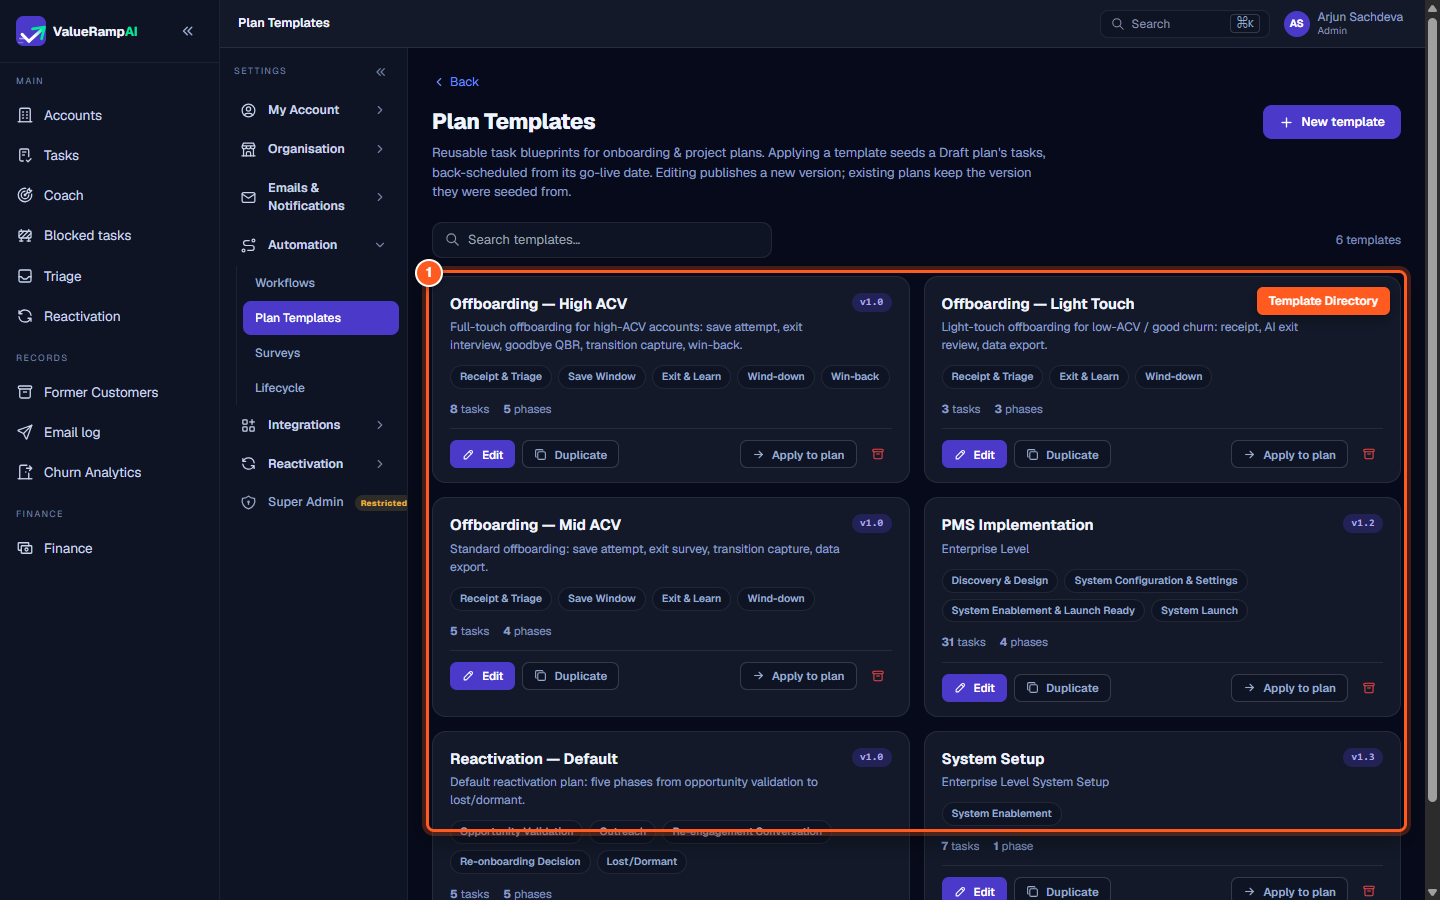Apply Offboarding — High ACV to plan
This screenshot has height=900, width=1440.
click(798, 455)
